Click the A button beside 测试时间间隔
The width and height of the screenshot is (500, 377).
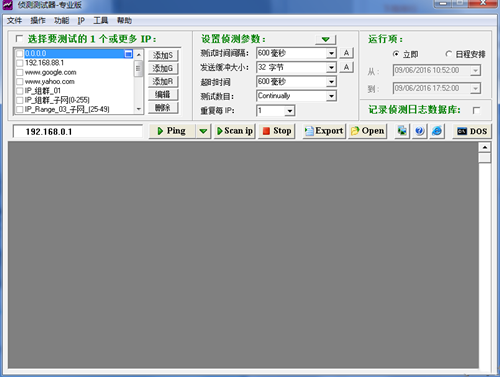(x=346, y=53)
